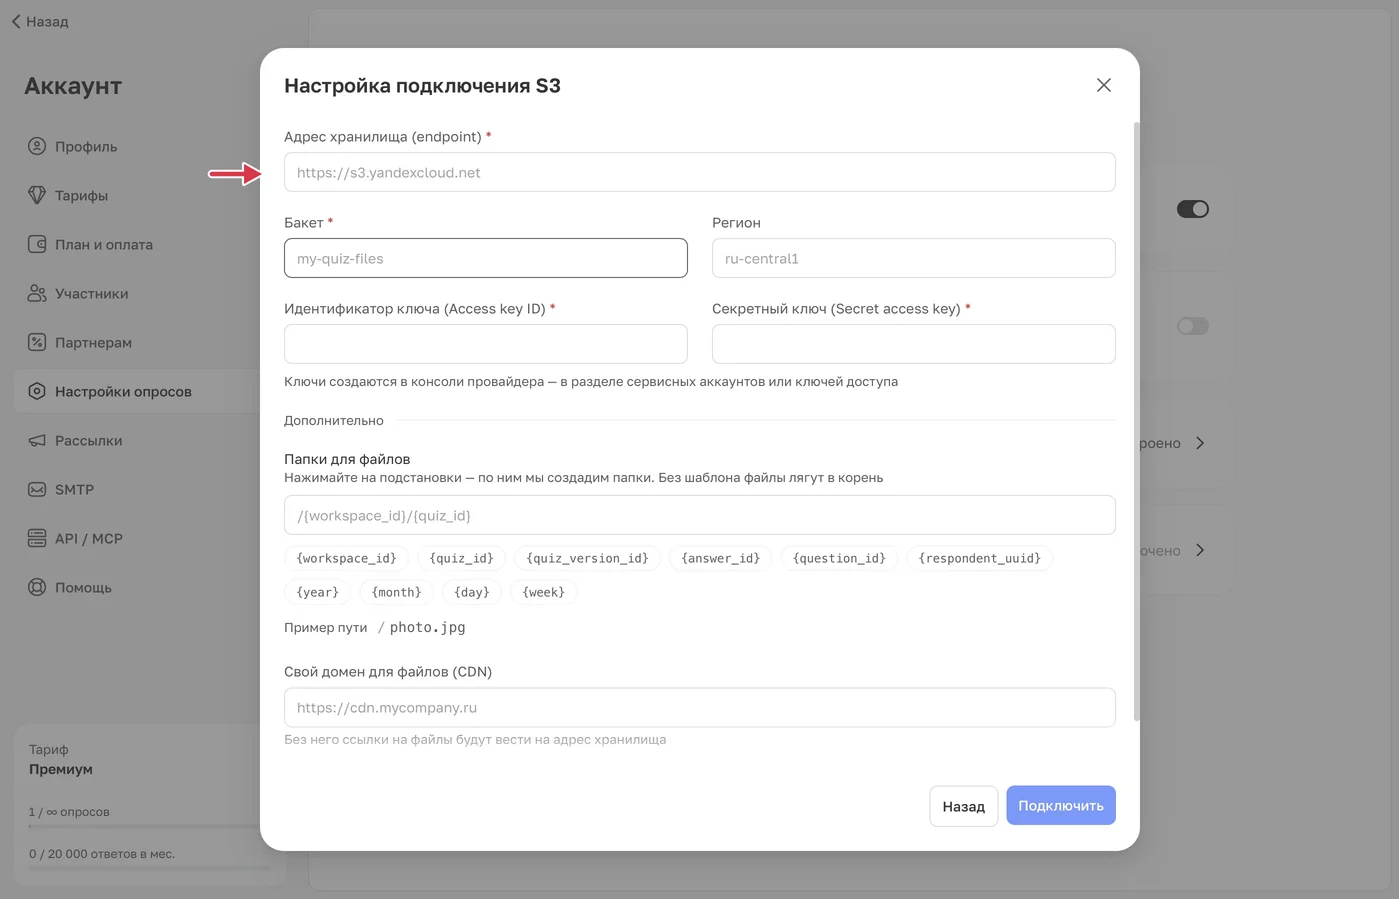
Task: Toggle the enabled dark switch behind the dialog
Action: click(1192, 209)
